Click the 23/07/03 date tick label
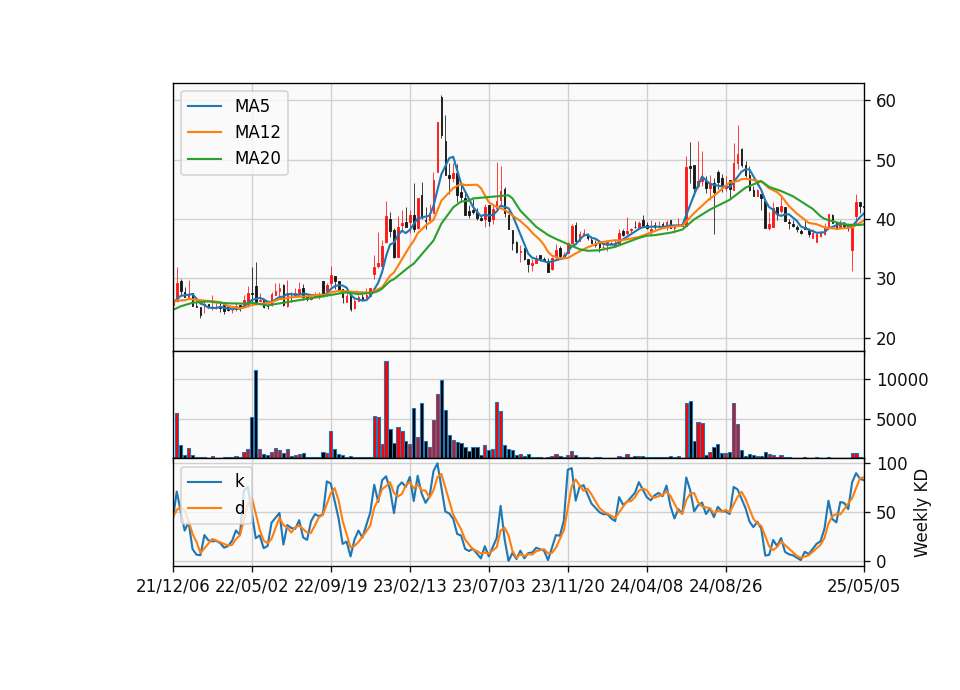 point(489,587)
